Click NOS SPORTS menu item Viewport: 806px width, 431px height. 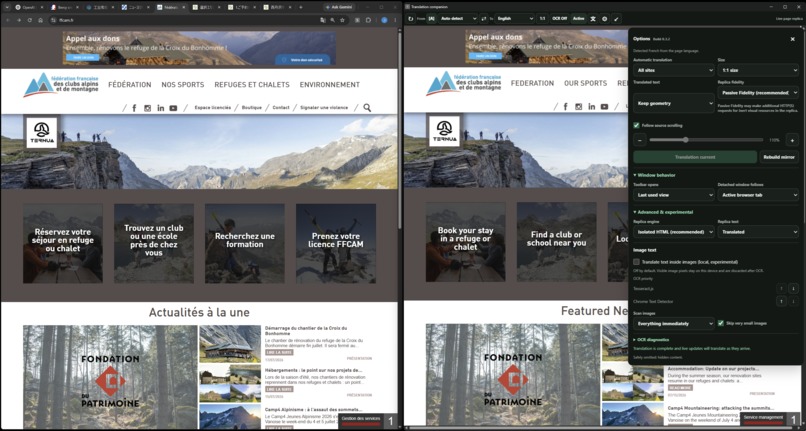click(182, 84)
